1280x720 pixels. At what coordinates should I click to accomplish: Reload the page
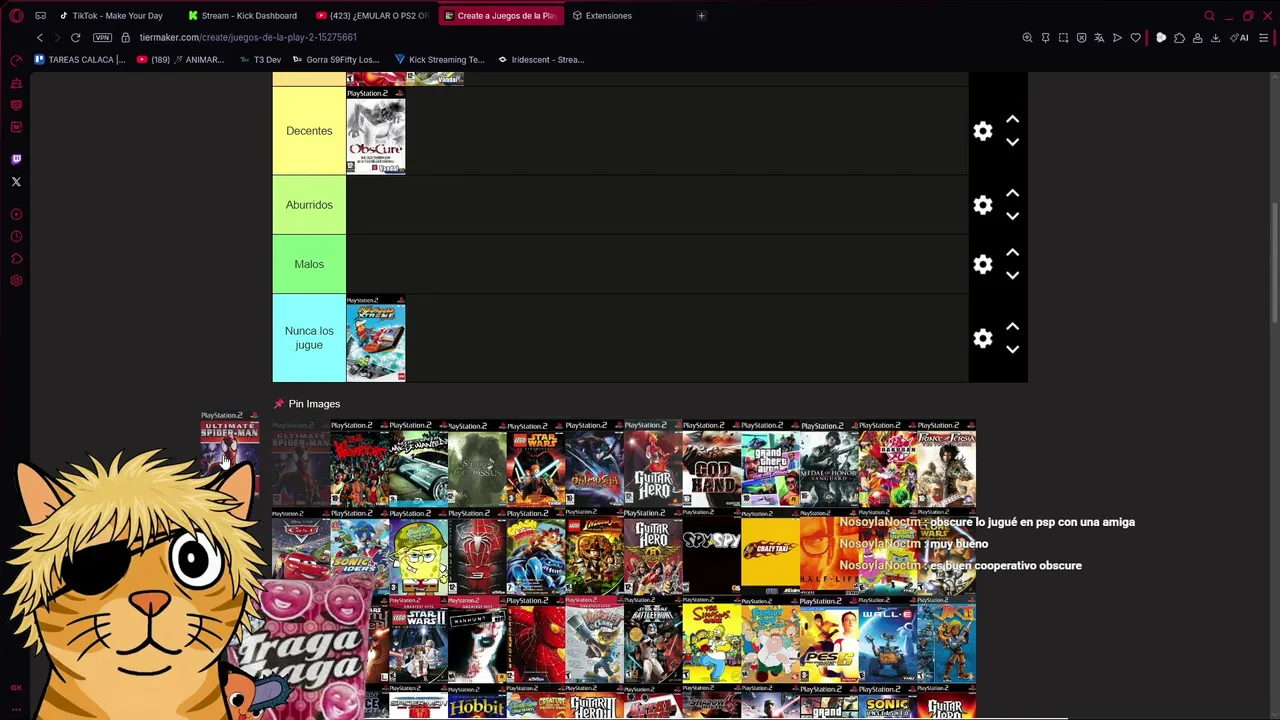[75, 38]
